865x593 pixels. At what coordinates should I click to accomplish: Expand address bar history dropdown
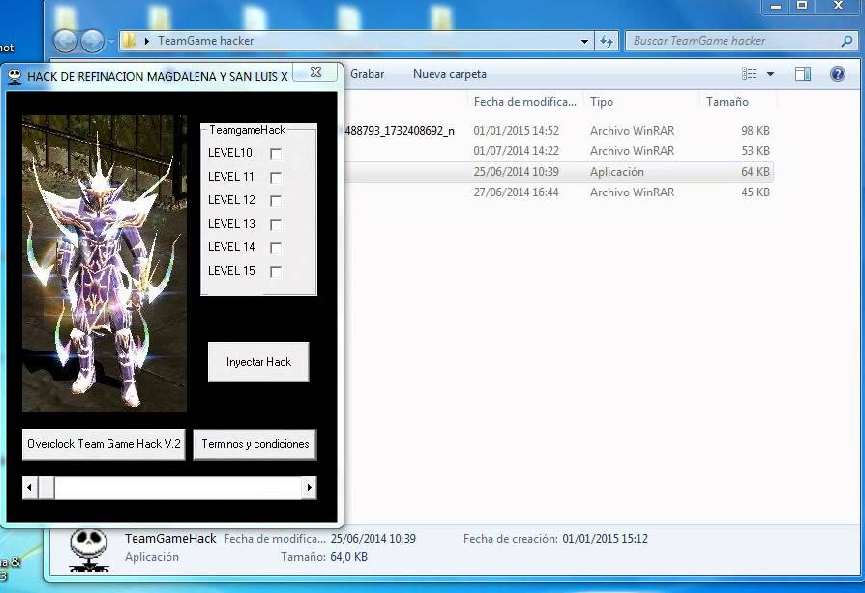point(584,41)
